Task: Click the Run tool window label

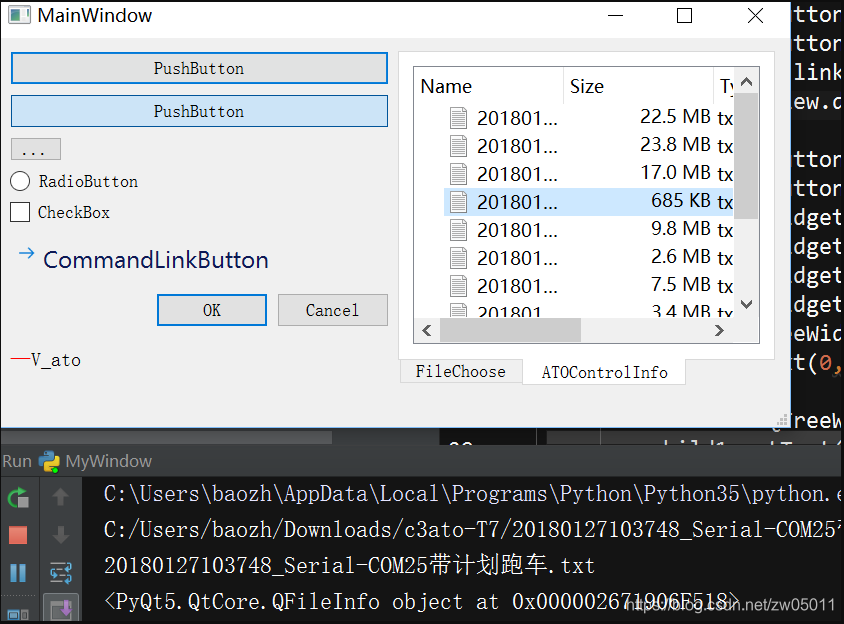Action: (x=17, y=461)
